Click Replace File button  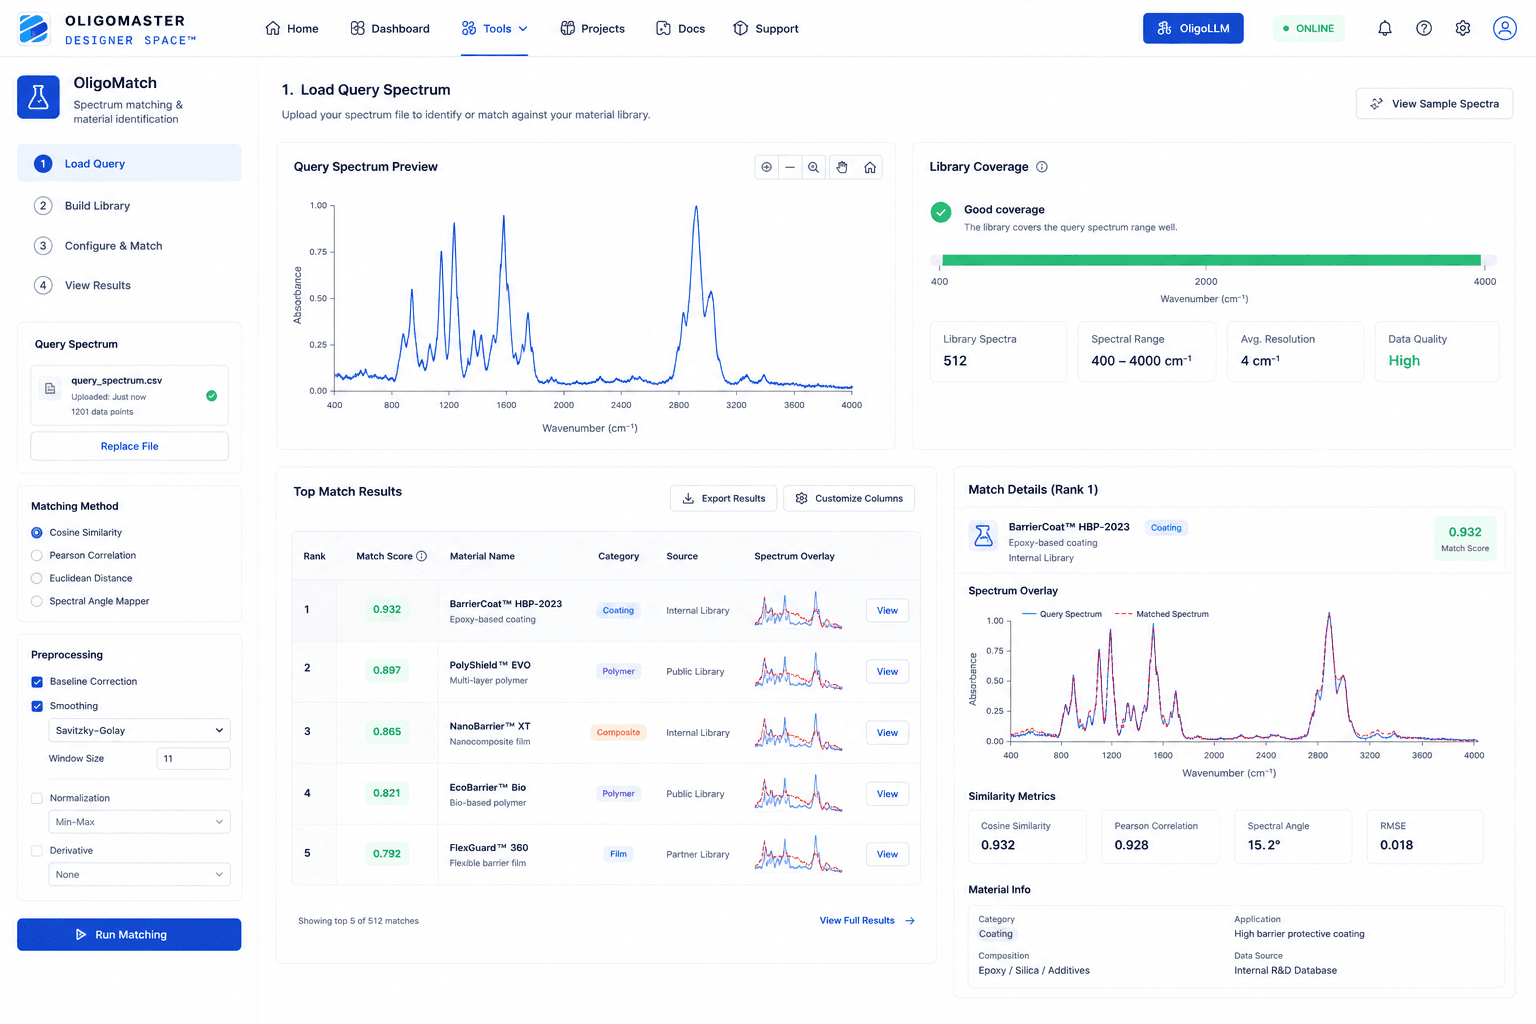(x=129, y=446)
